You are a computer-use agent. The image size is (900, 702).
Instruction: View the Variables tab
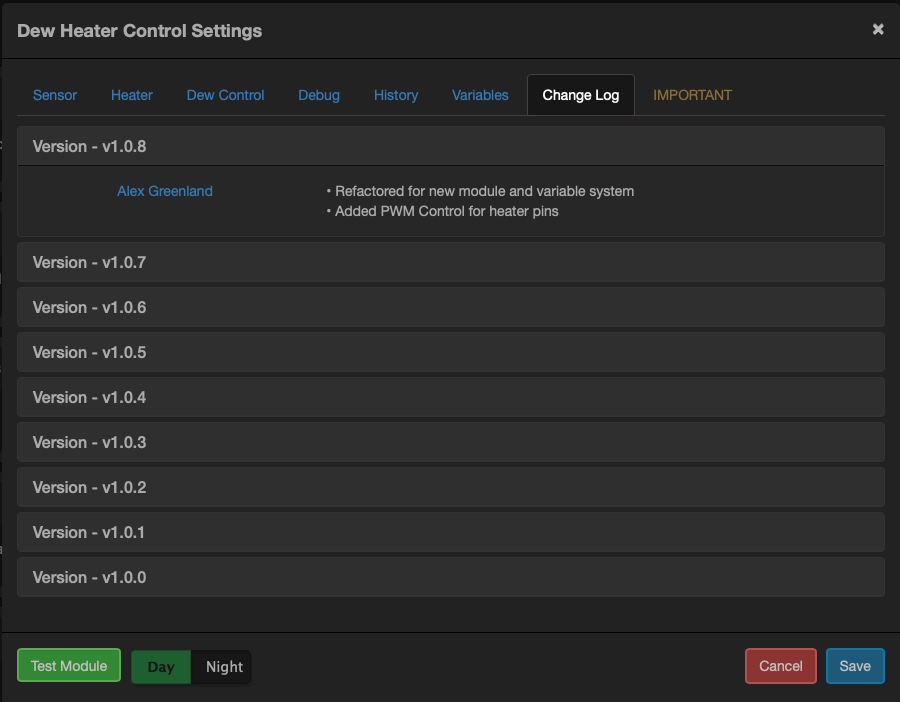480,95
